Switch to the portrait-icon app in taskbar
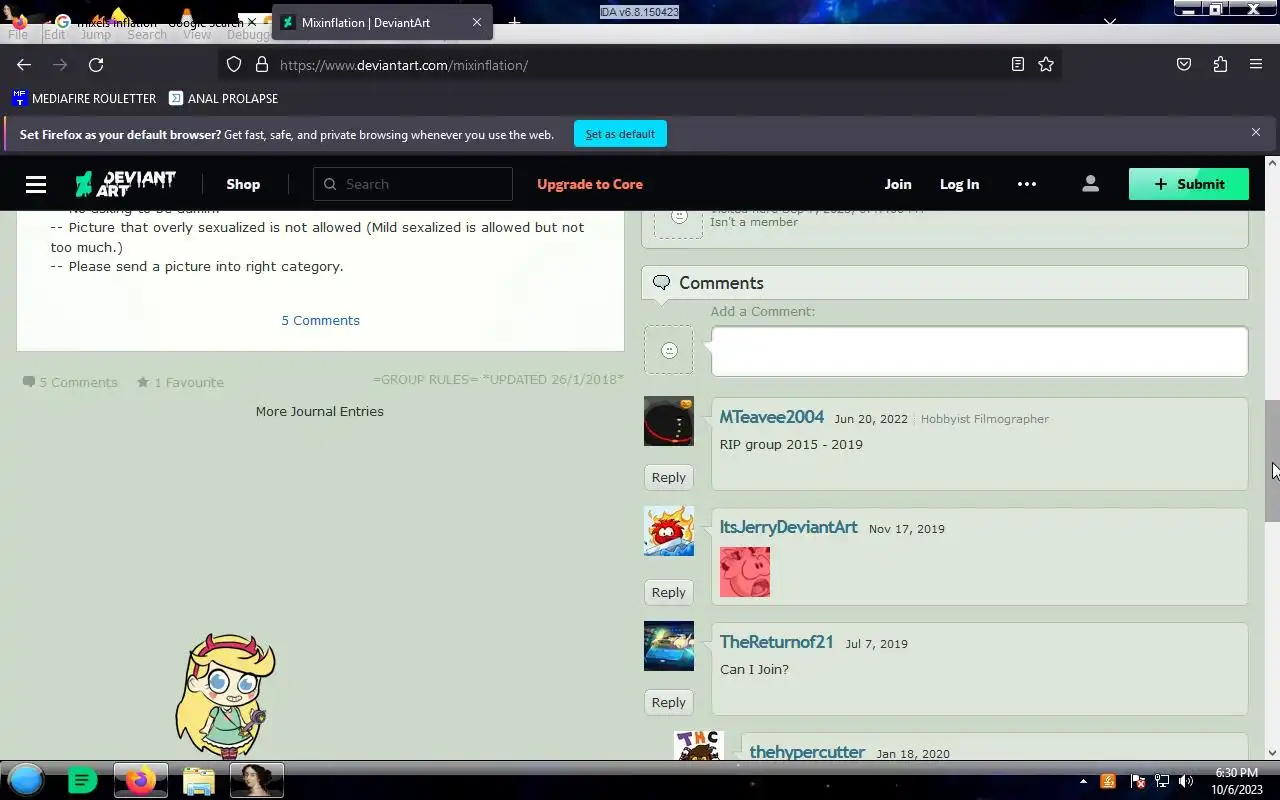Screen dimensions: 1280x800 coord(257,780)
